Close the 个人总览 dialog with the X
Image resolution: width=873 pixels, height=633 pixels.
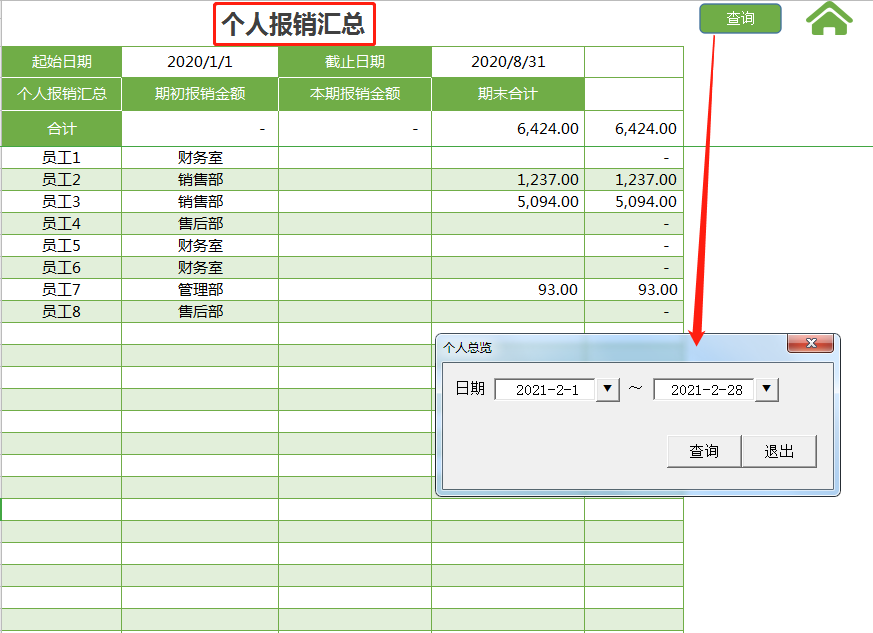tap(812, 344)
